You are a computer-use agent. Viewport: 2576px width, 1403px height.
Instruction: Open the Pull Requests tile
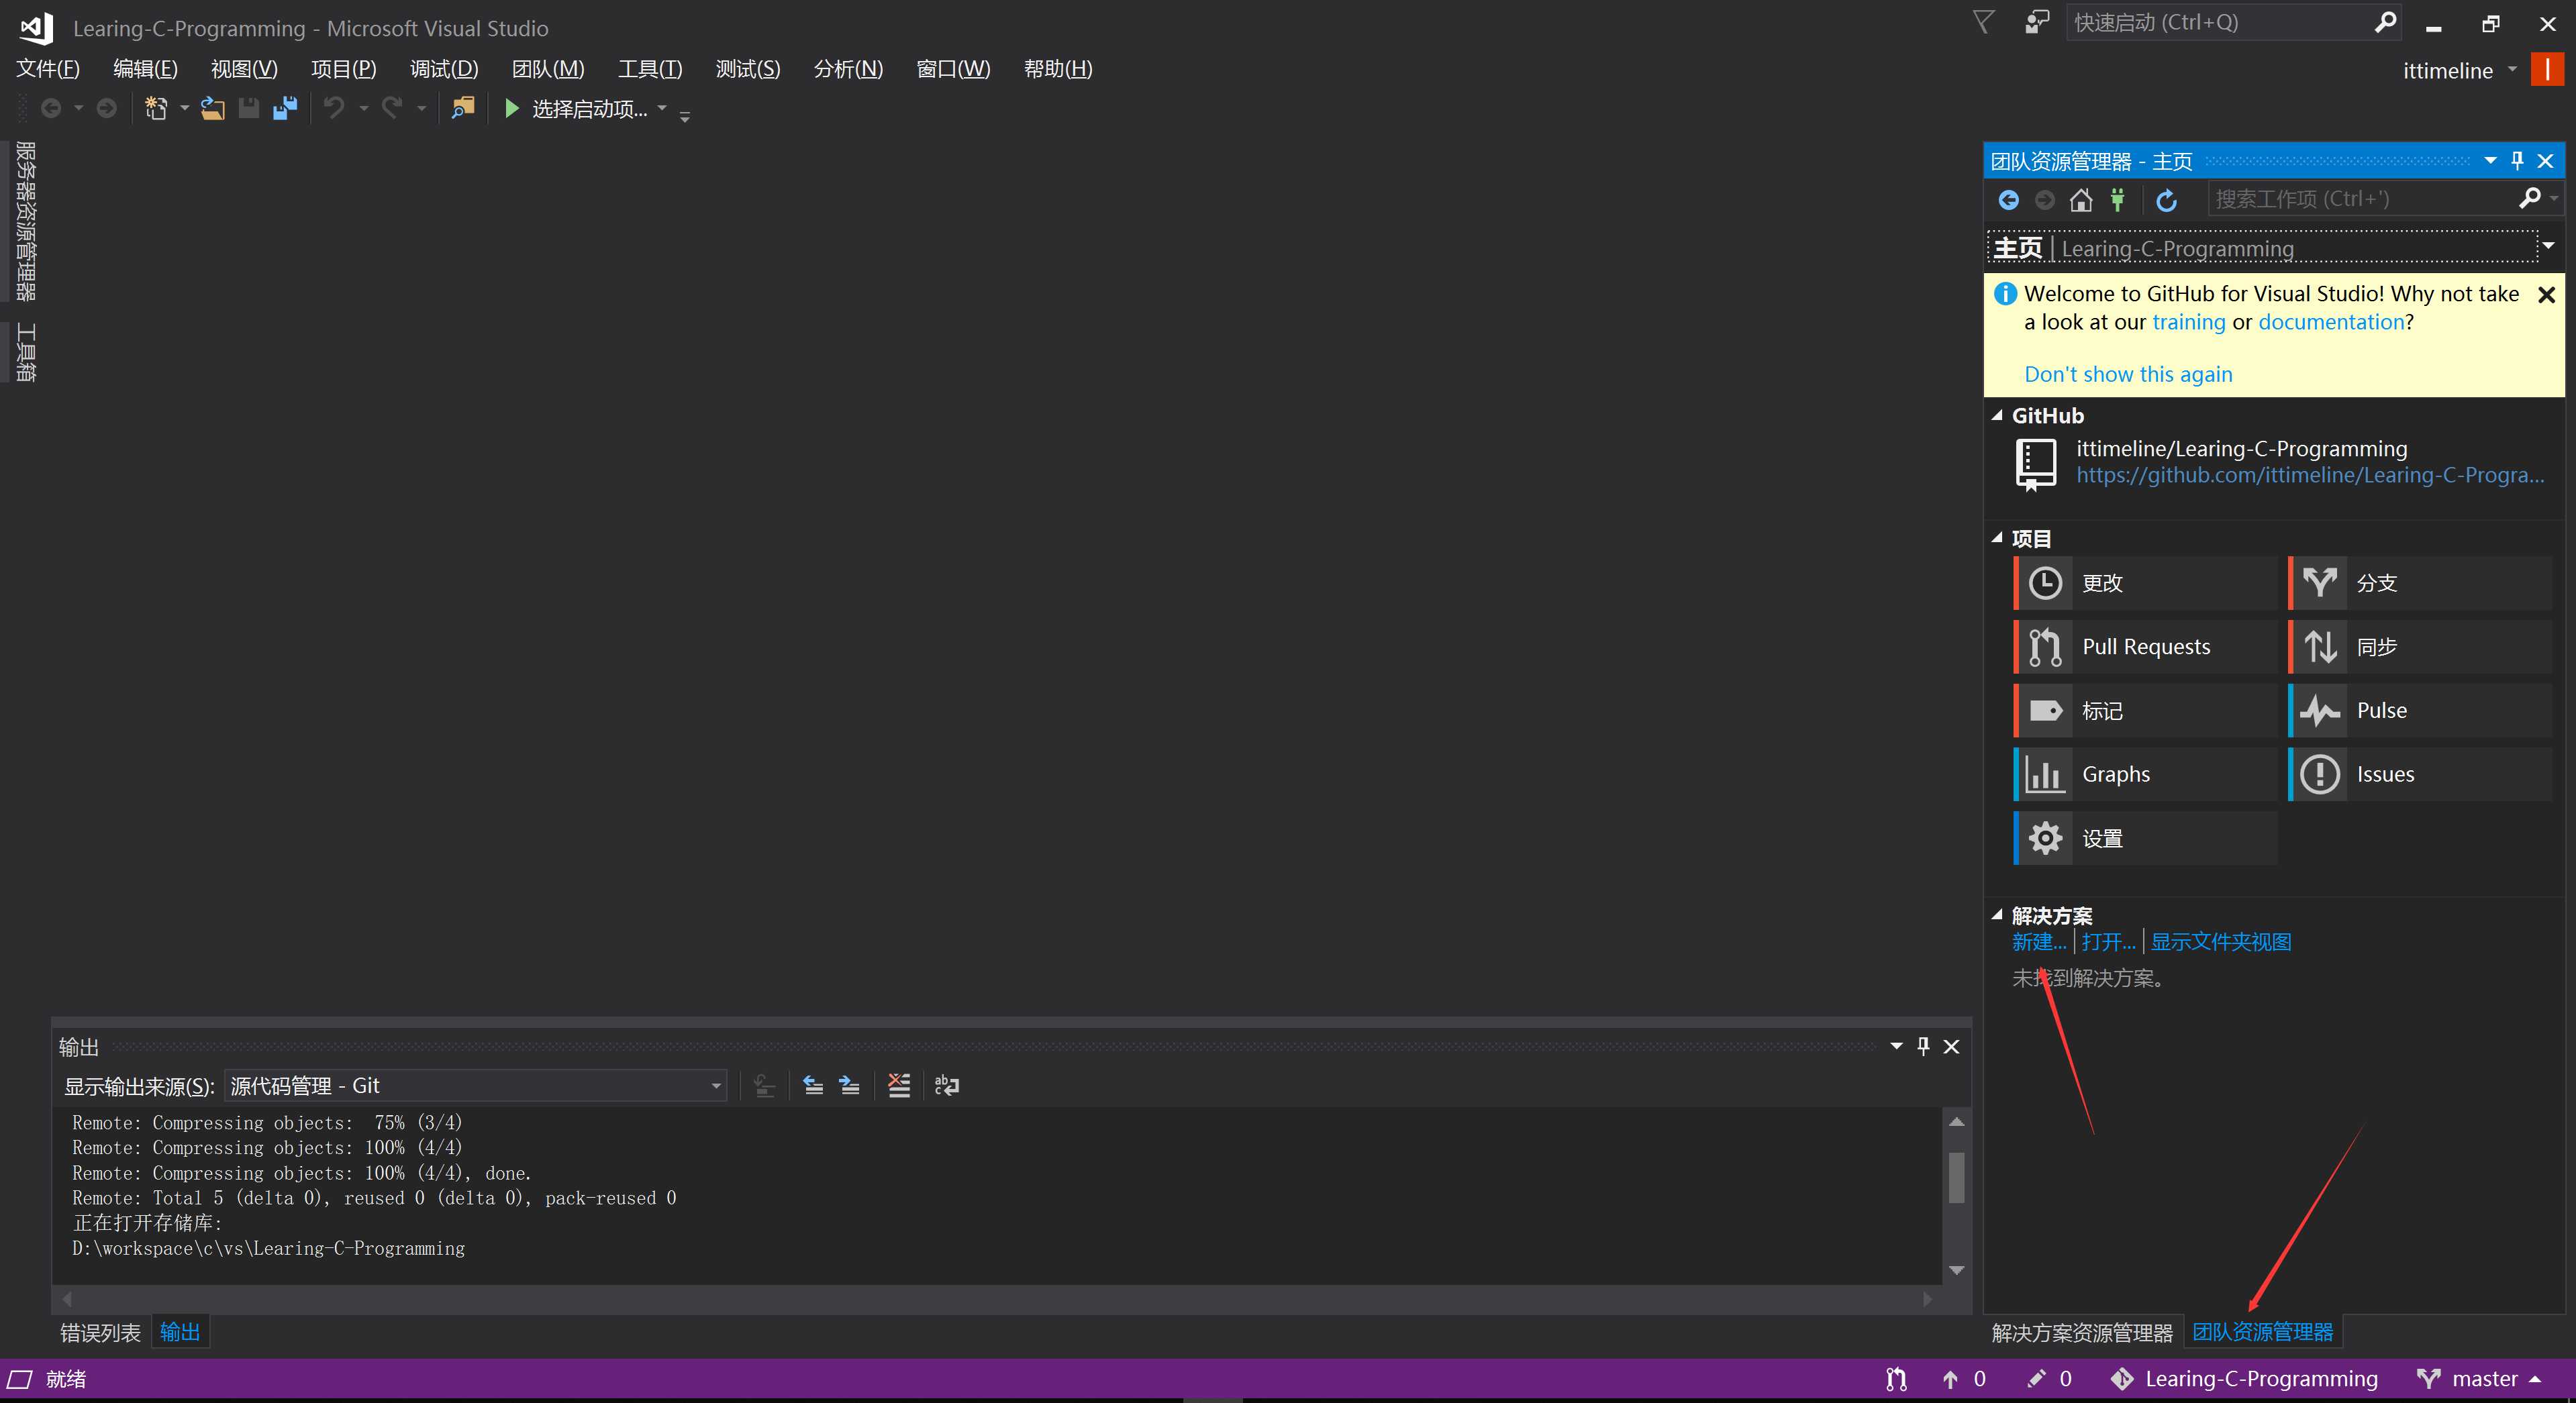click(2146, 647)
